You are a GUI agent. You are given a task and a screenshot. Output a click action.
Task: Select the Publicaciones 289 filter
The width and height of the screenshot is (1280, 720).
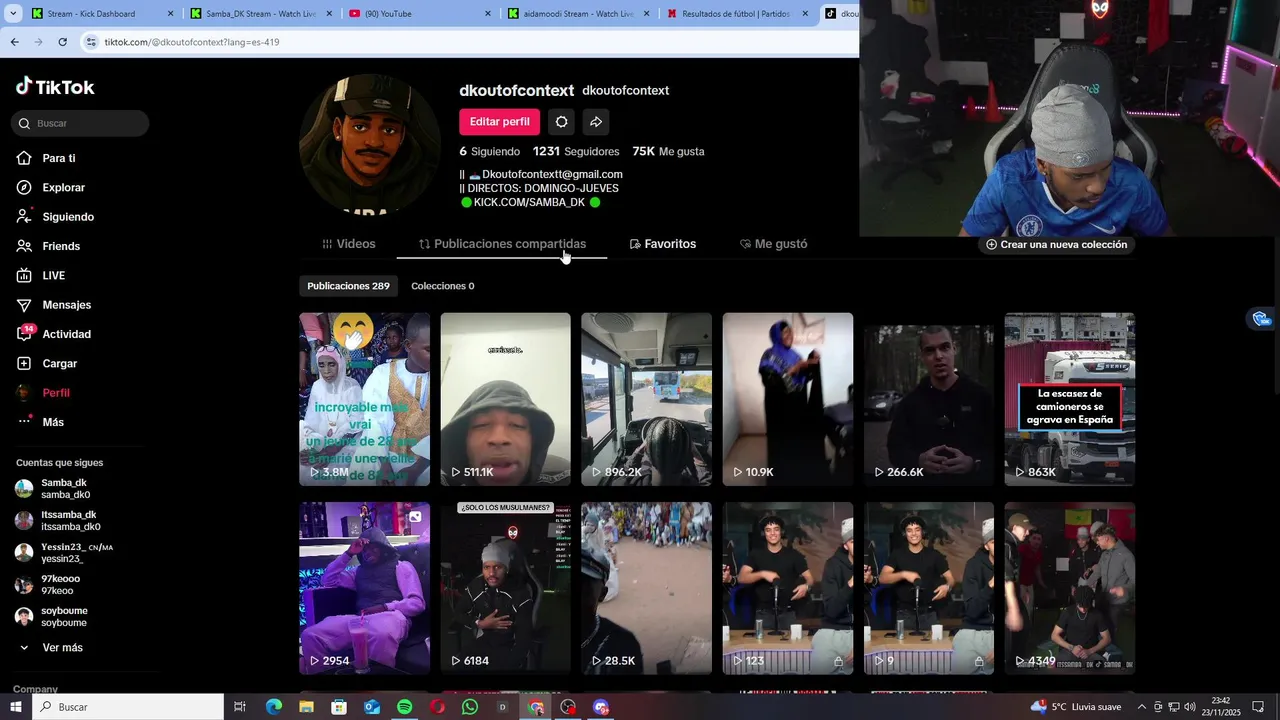[348, 286]
